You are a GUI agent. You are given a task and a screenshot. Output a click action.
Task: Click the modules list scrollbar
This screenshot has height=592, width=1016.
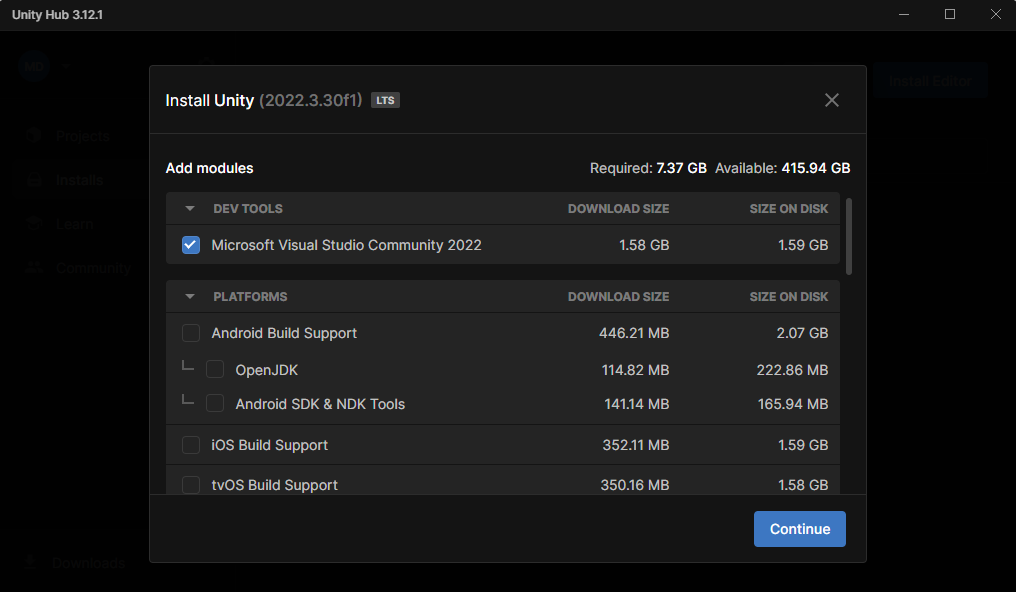tap(849, 236)
